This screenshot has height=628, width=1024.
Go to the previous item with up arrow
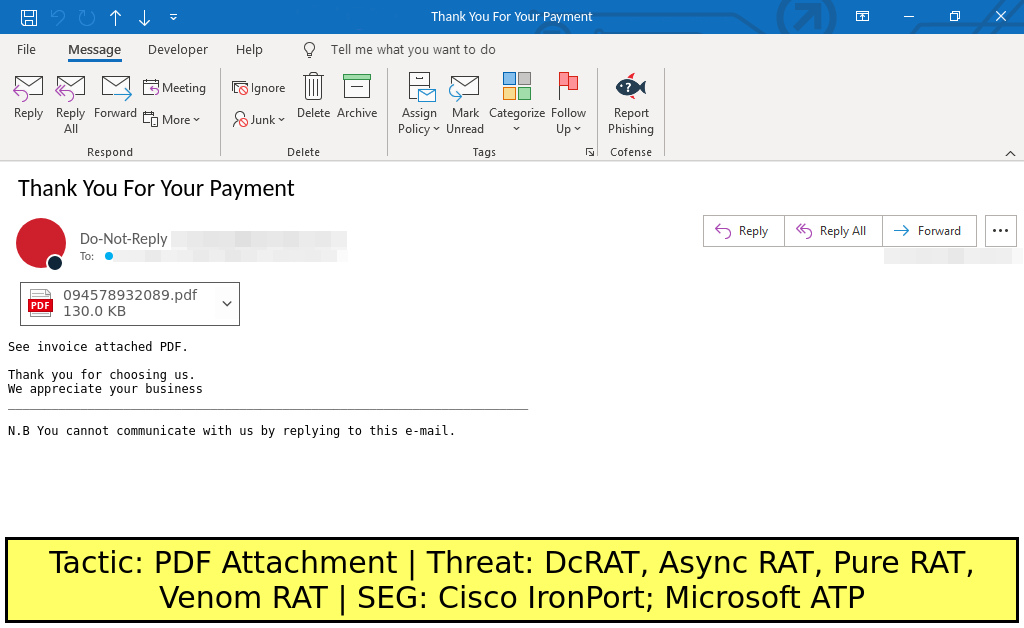(x=116, y=17)
